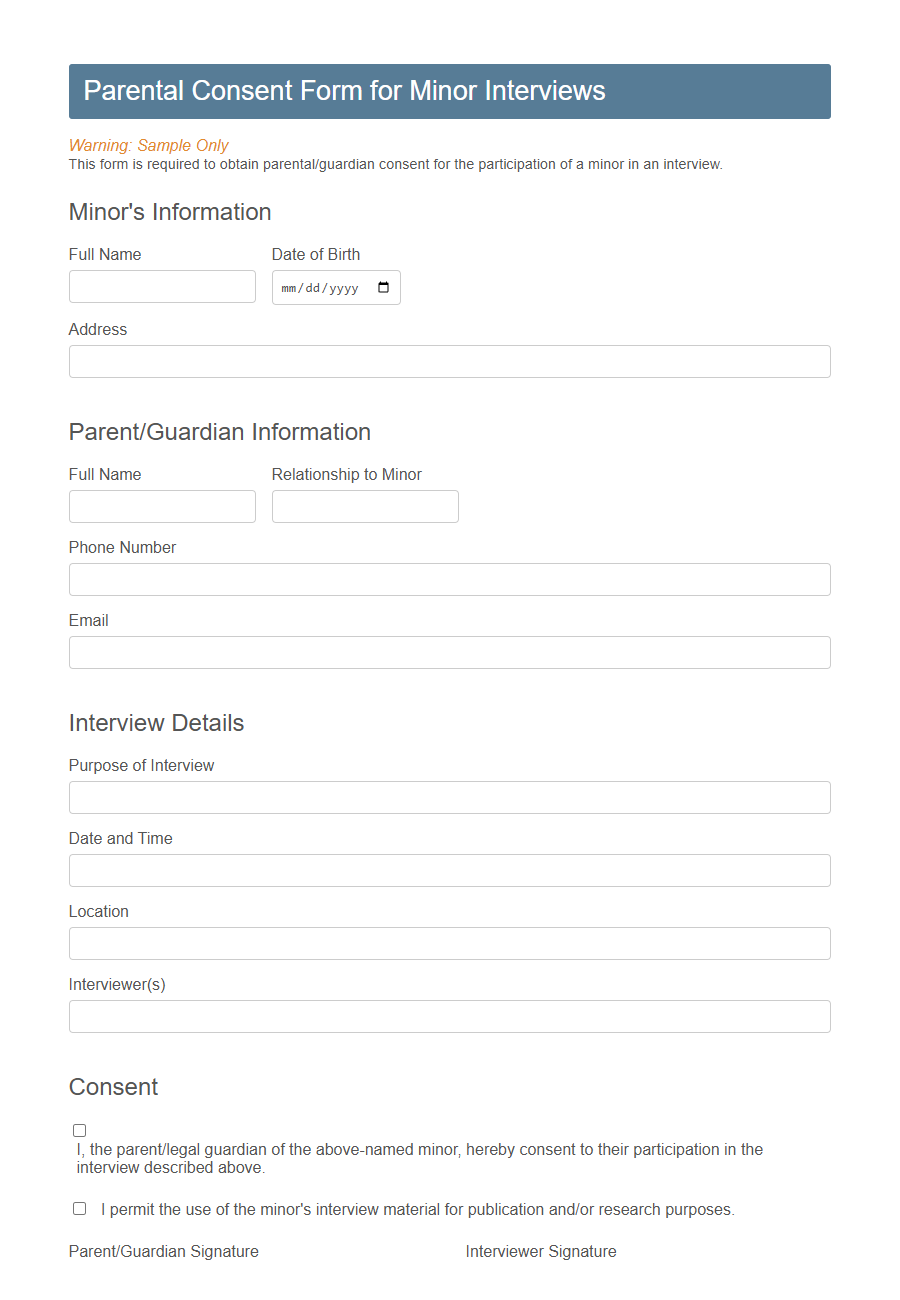Select the Date of Birth input
Viewport: 900px width, 1300px height.
click(x=325, y=287)
